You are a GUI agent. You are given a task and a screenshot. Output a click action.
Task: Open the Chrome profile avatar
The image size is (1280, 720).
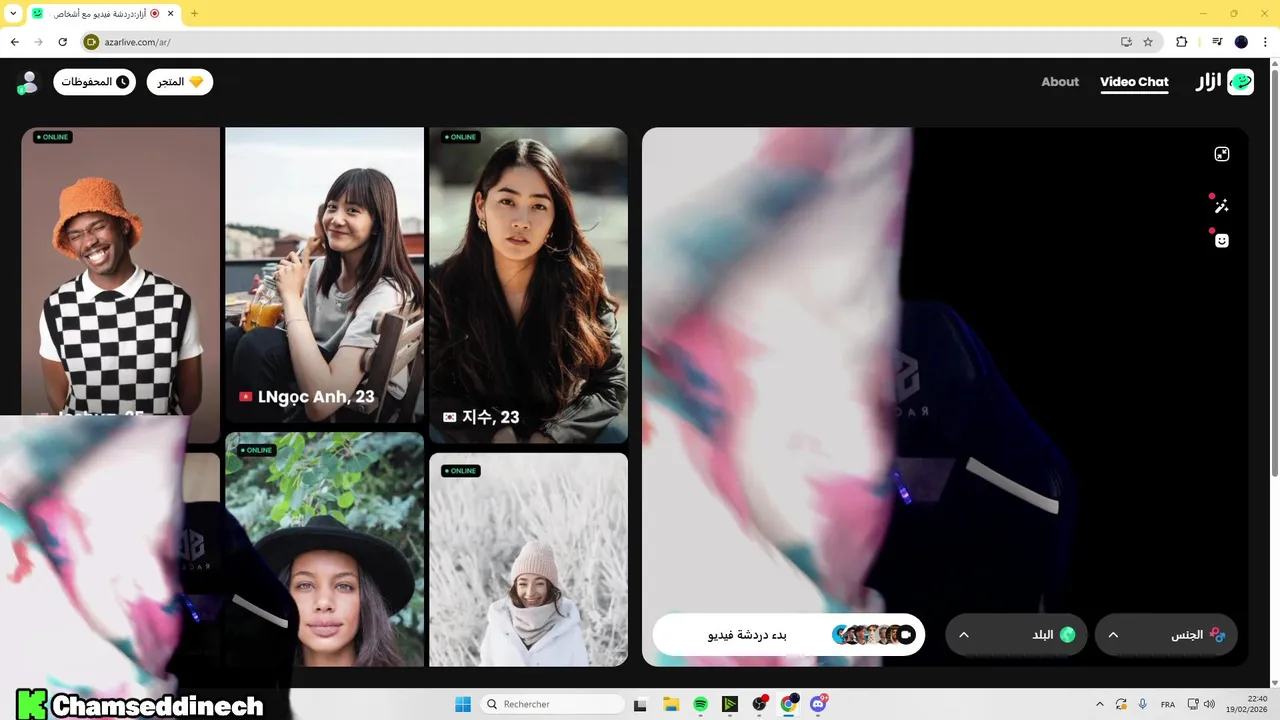(x=1241, y=42)
